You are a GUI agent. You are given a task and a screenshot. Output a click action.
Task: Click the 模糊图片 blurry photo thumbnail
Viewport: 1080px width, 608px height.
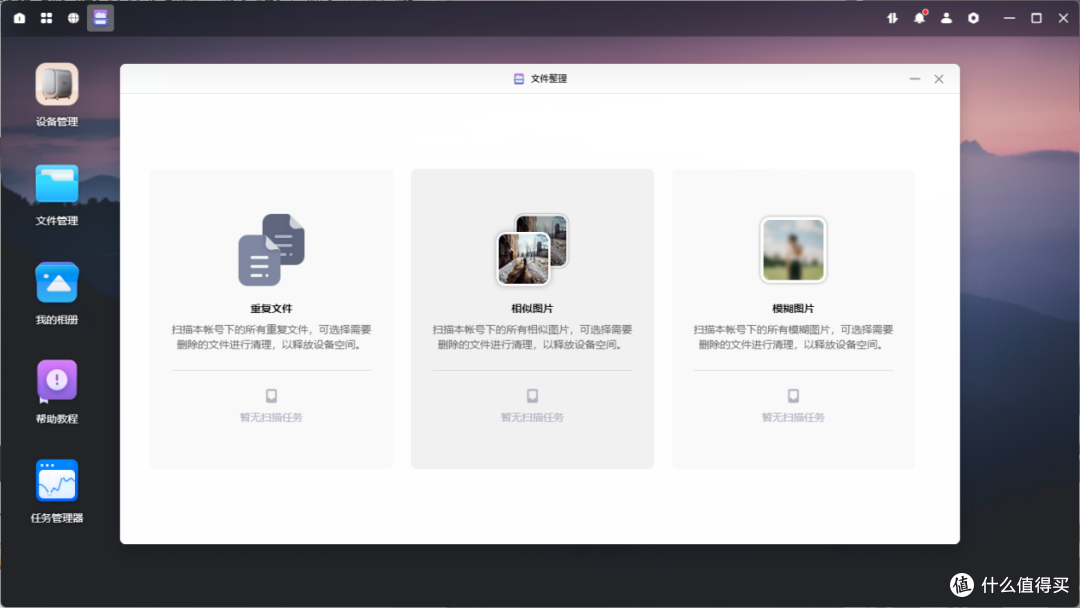pyautogui.click(x=793, y=250)
